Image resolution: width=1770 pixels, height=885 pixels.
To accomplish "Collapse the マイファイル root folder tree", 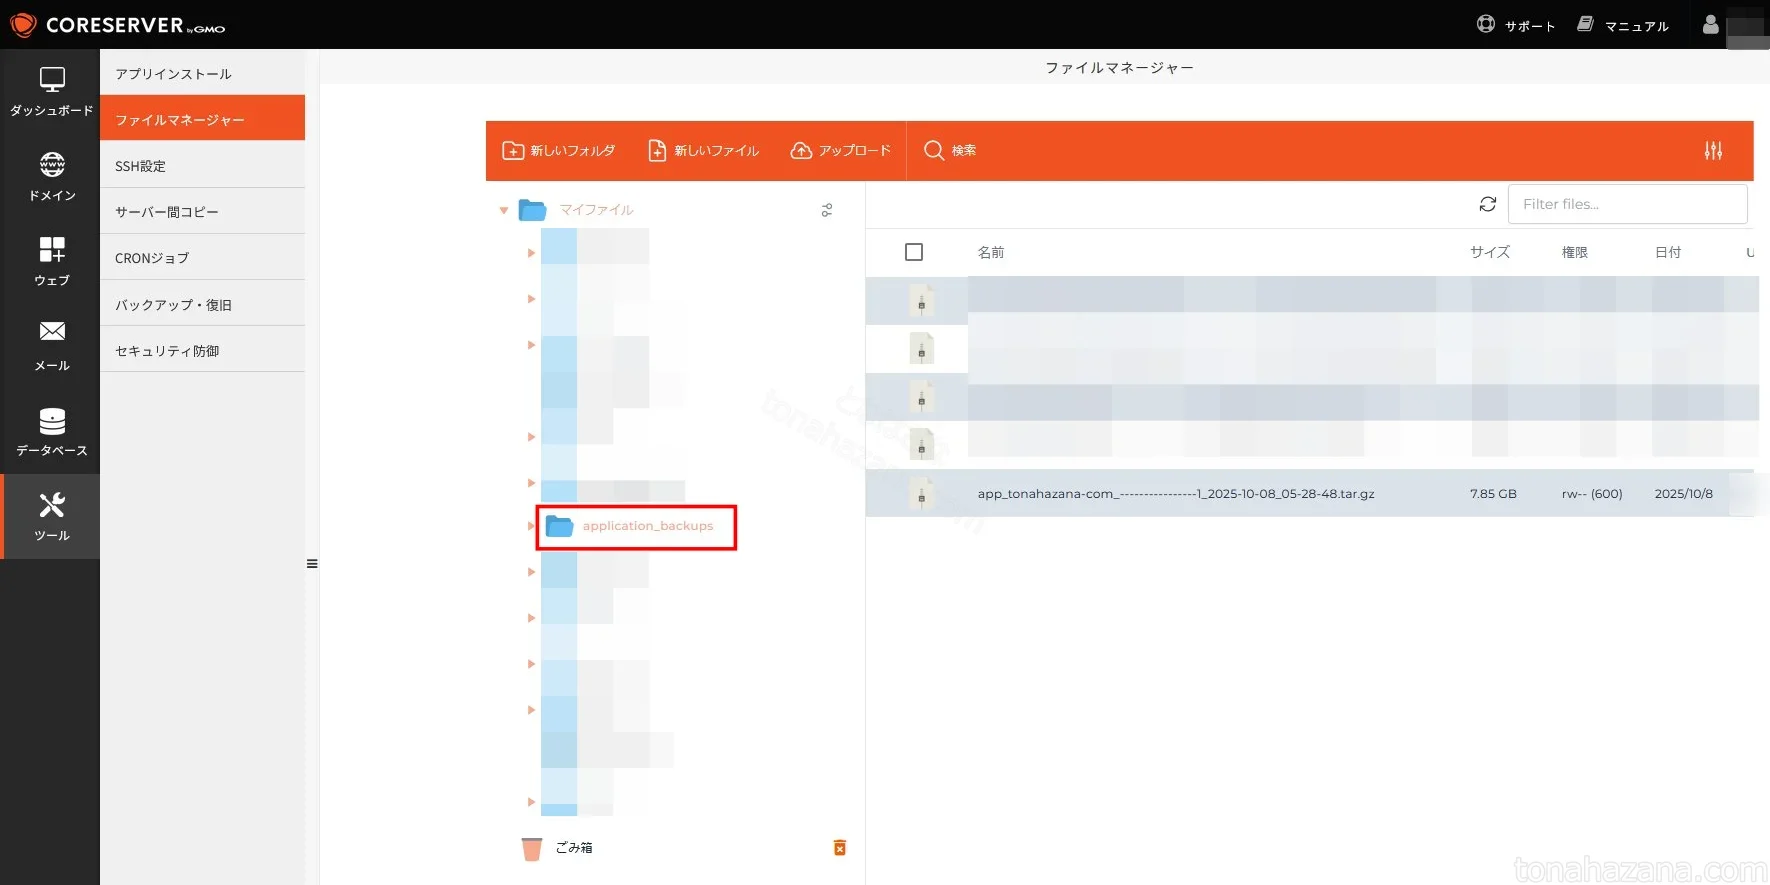I will [504, 210].
